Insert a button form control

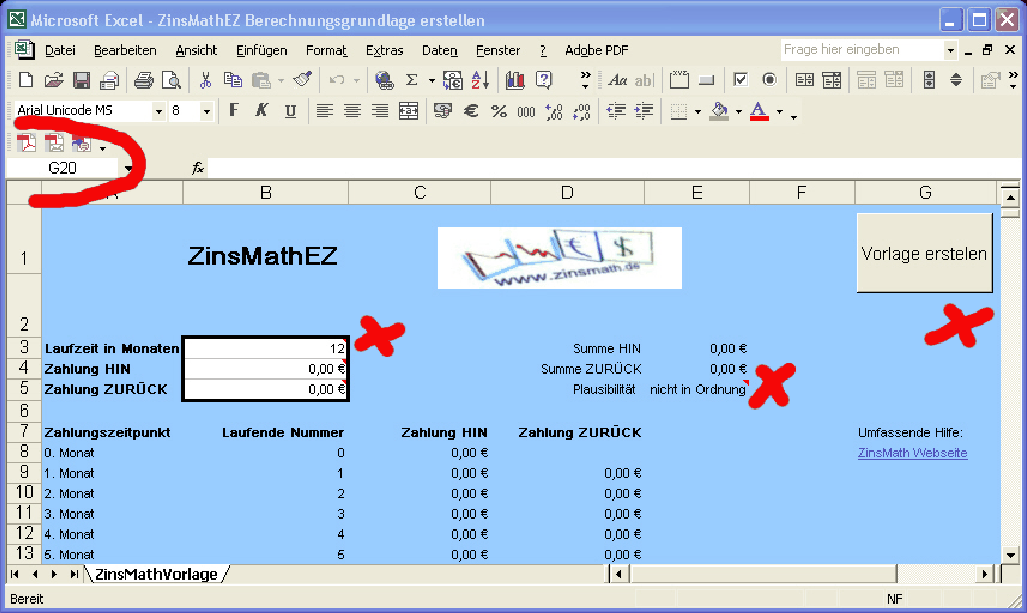[707, 80]
